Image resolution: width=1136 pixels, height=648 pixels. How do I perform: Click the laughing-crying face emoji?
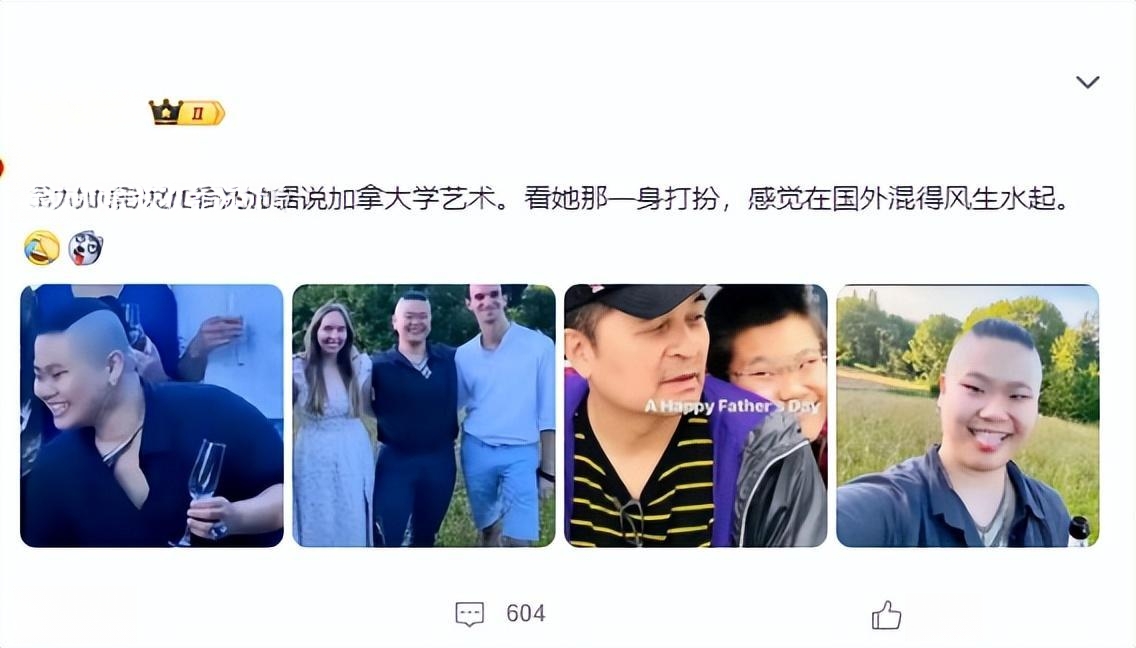(41, 248)
